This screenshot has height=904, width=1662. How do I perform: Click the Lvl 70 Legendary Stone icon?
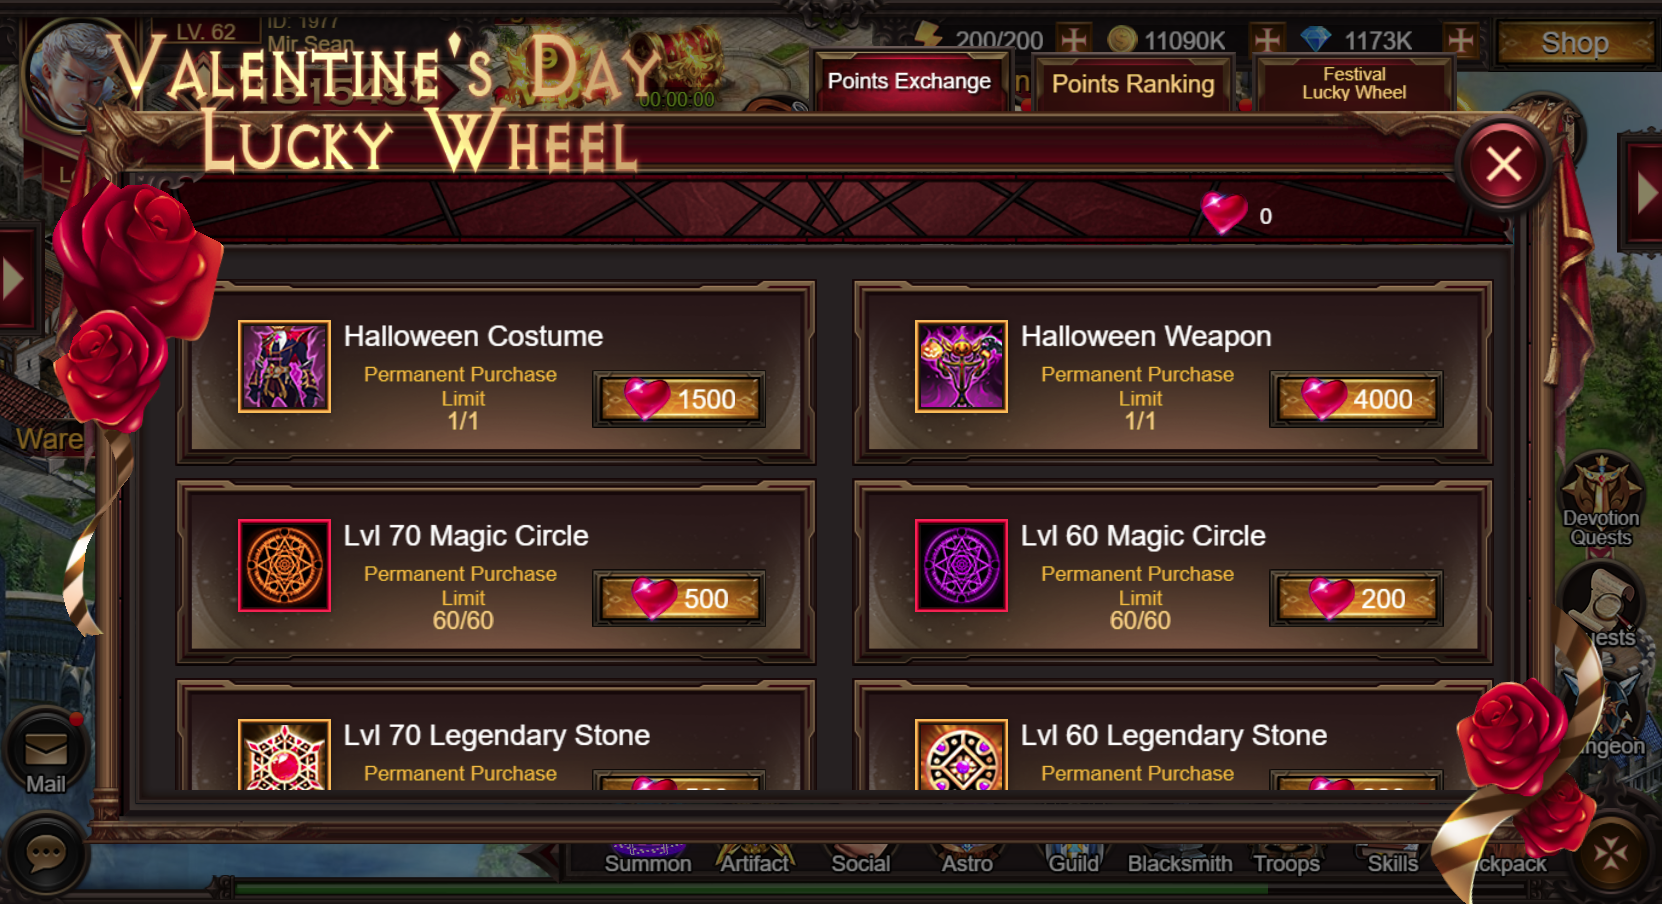pyautogui.click(x=284, y=755)
